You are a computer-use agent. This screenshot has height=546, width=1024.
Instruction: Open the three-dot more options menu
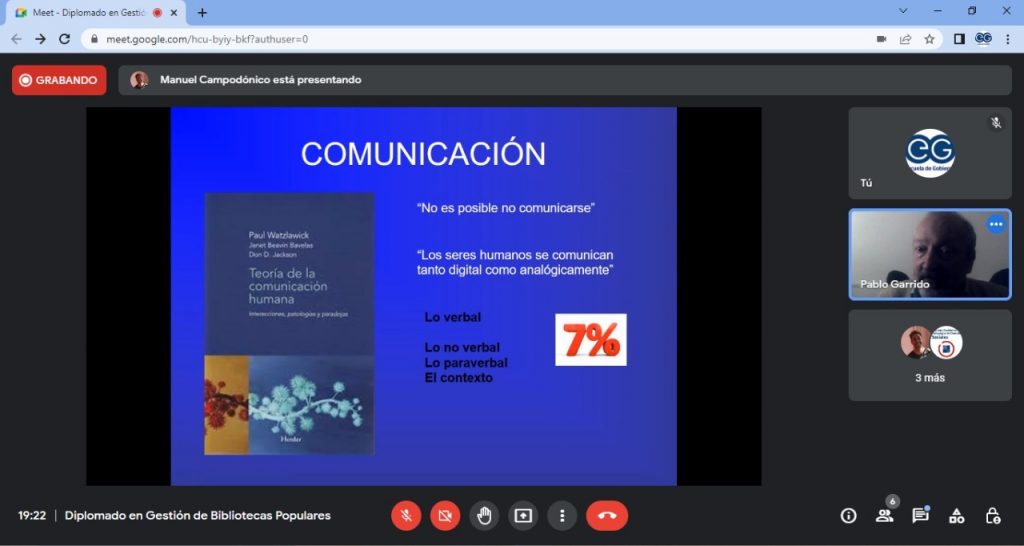[562, 515]
